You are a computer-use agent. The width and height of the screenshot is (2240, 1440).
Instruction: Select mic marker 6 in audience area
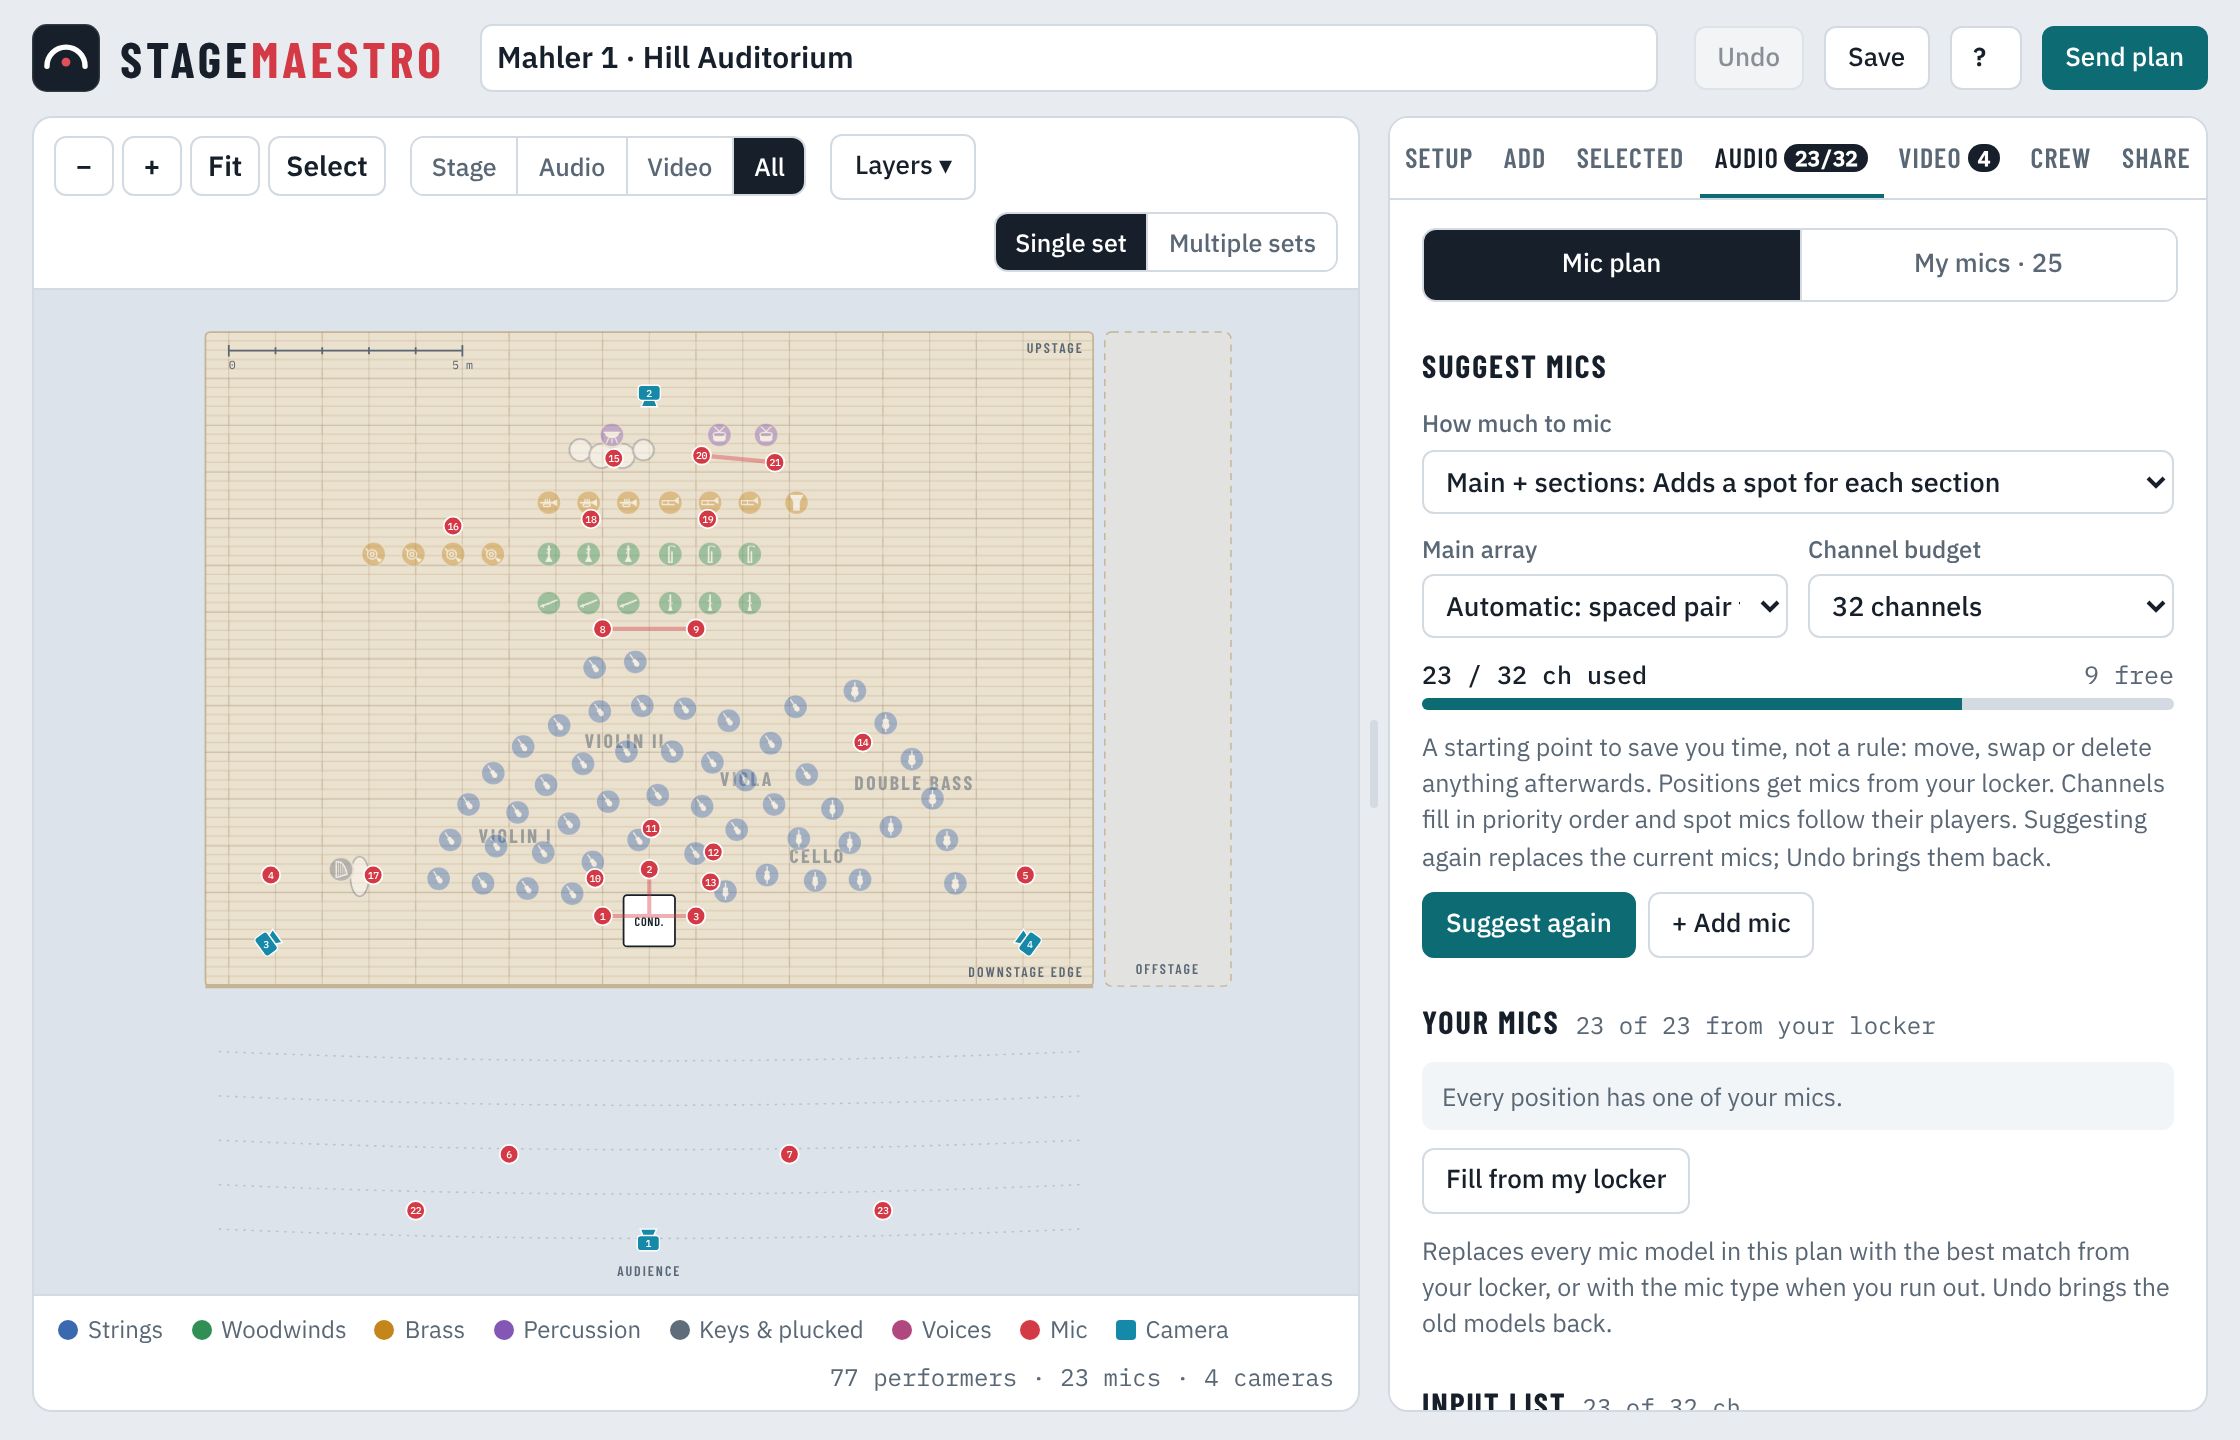point(509,1154)
